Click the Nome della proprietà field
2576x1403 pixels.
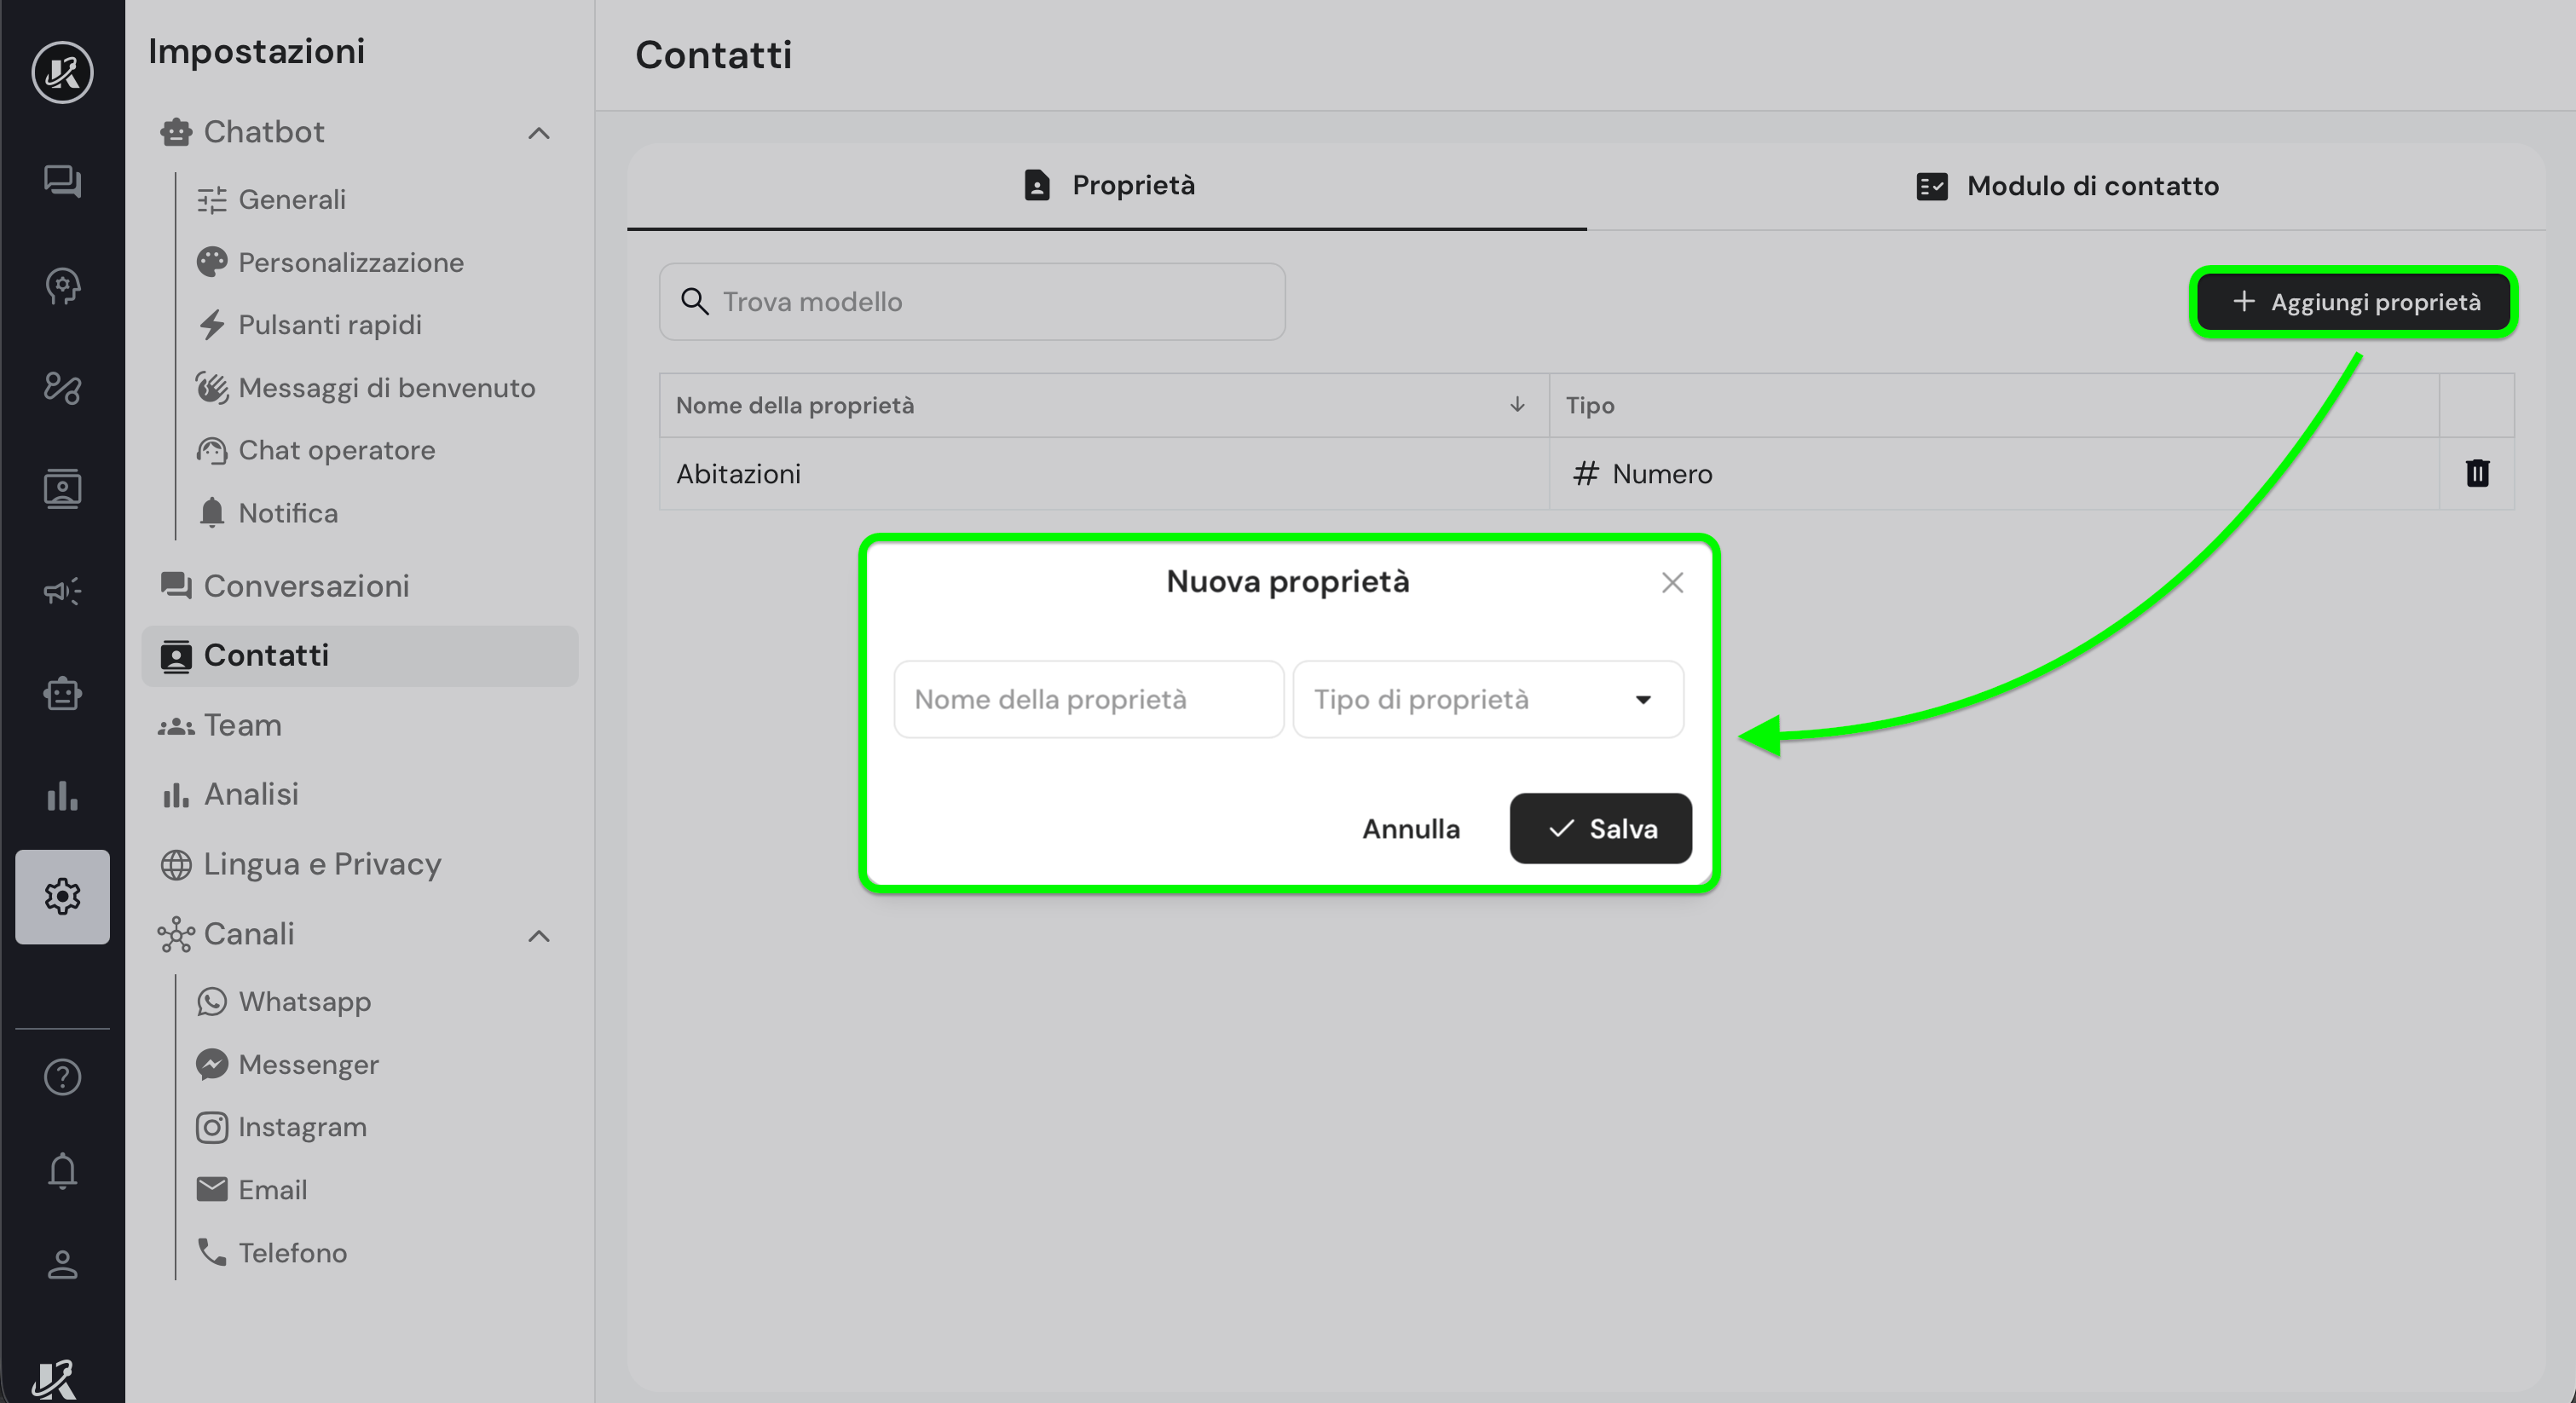(x=1088, y=699)
